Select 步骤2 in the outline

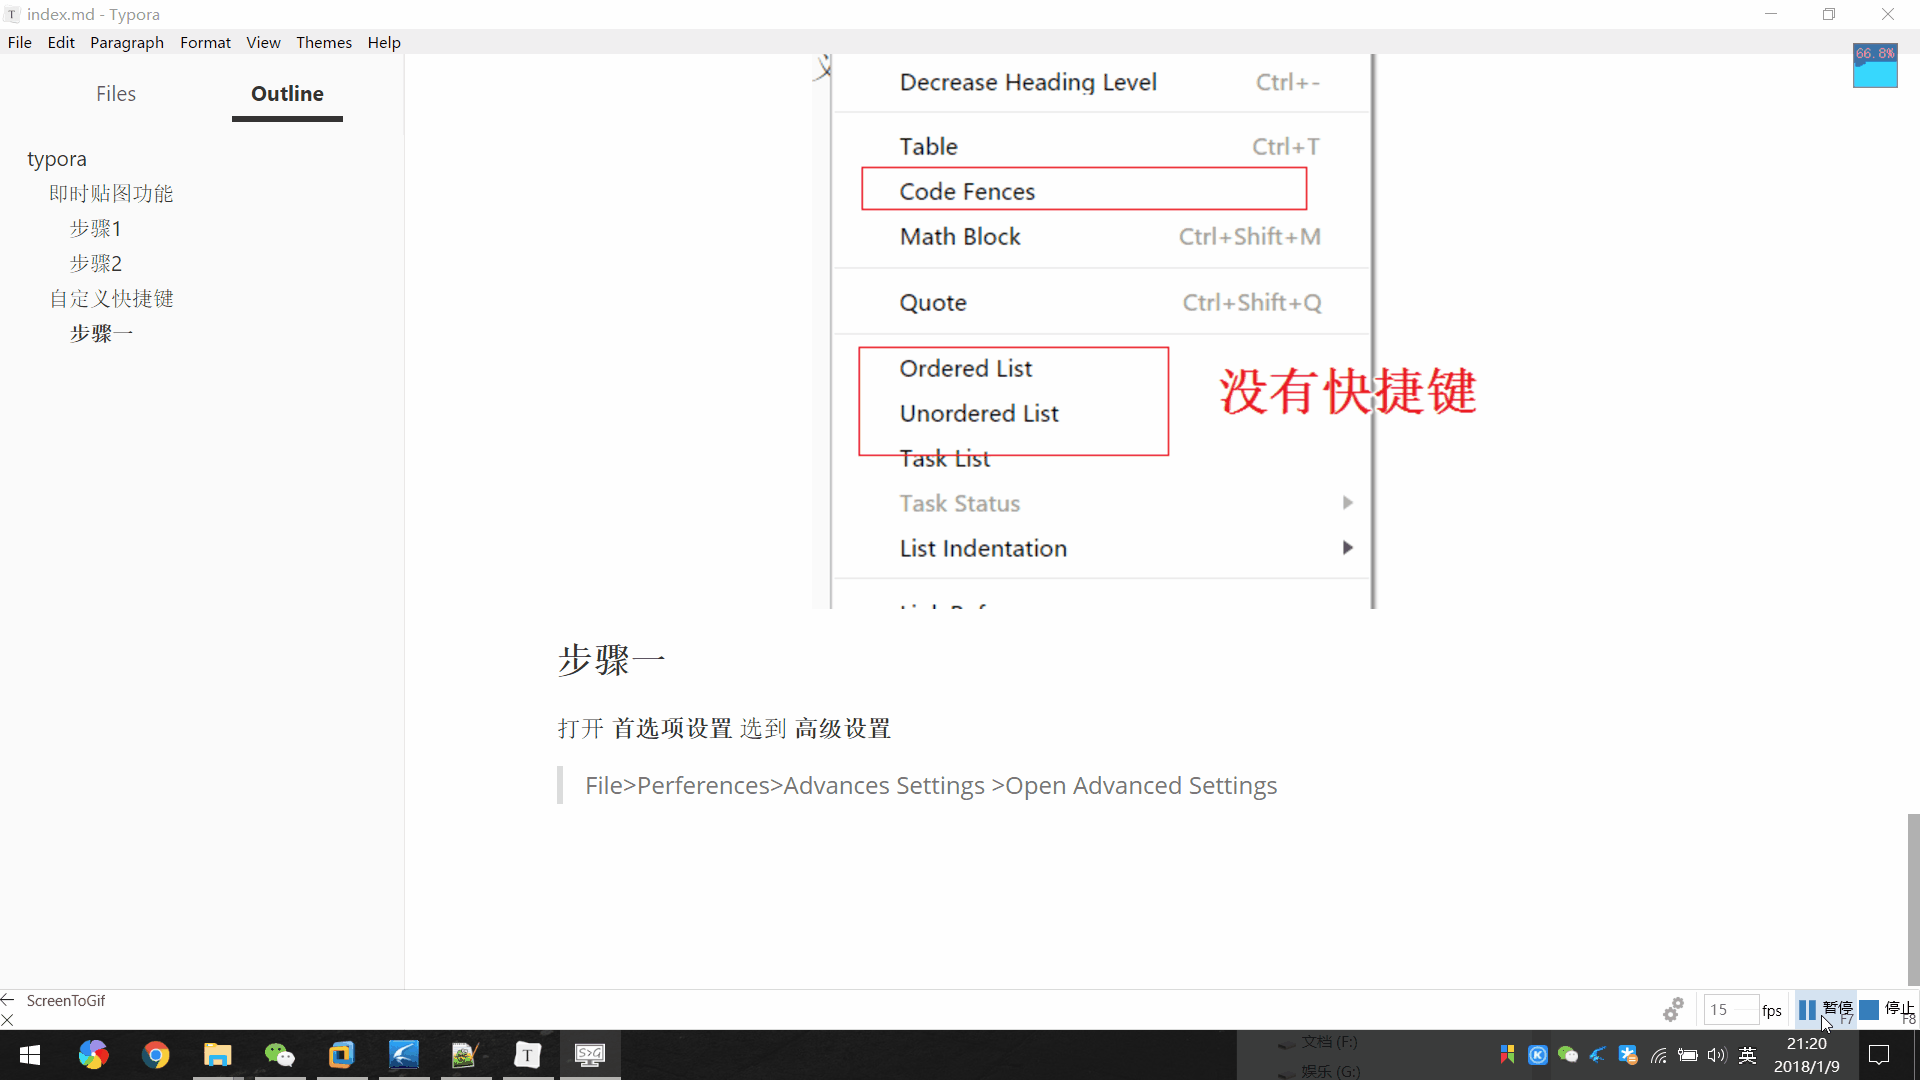96,264
